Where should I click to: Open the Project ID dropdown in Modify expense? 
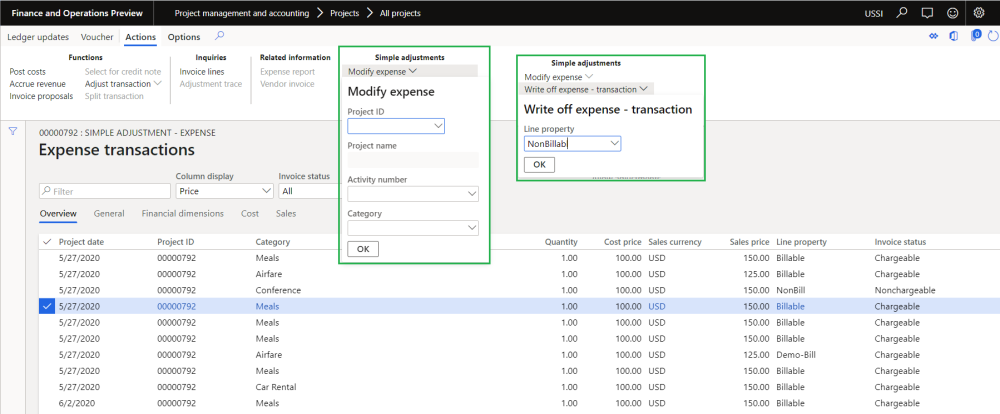pyautogui.click(x=439, y=127)
